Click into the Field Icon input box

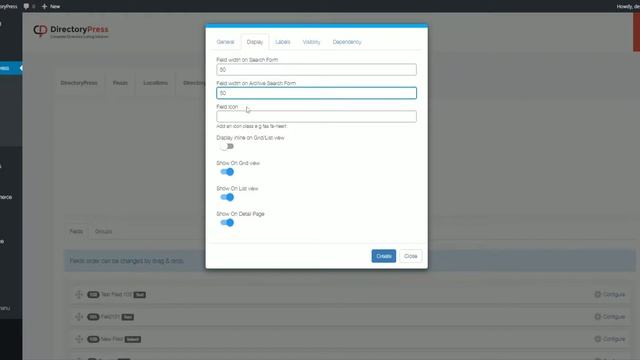coord(316,116)
